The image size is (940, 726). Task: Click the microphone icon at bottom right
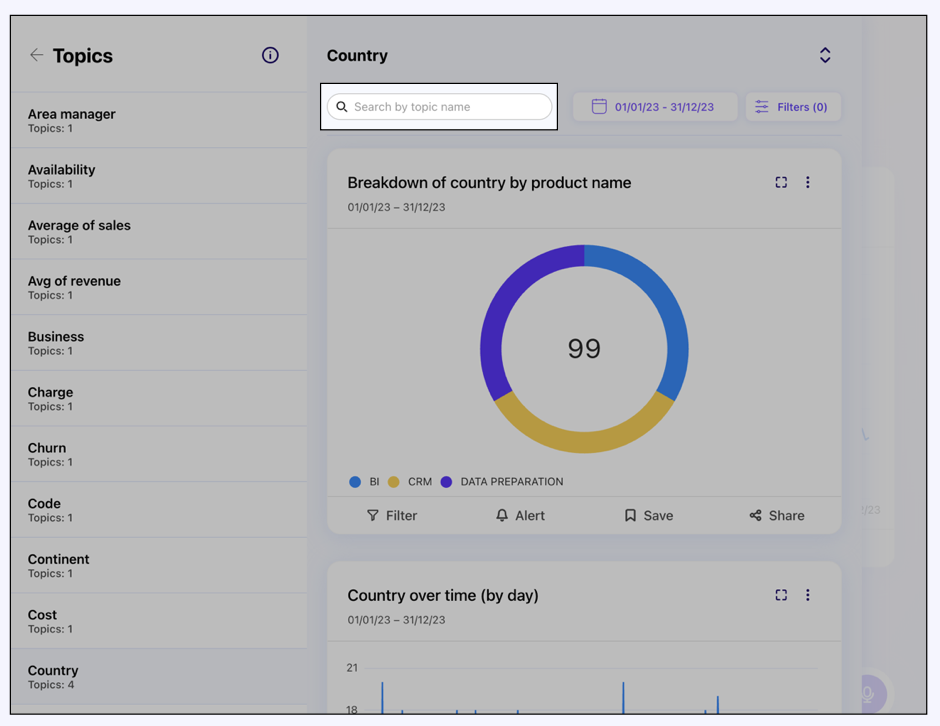(x=867, y=694)
